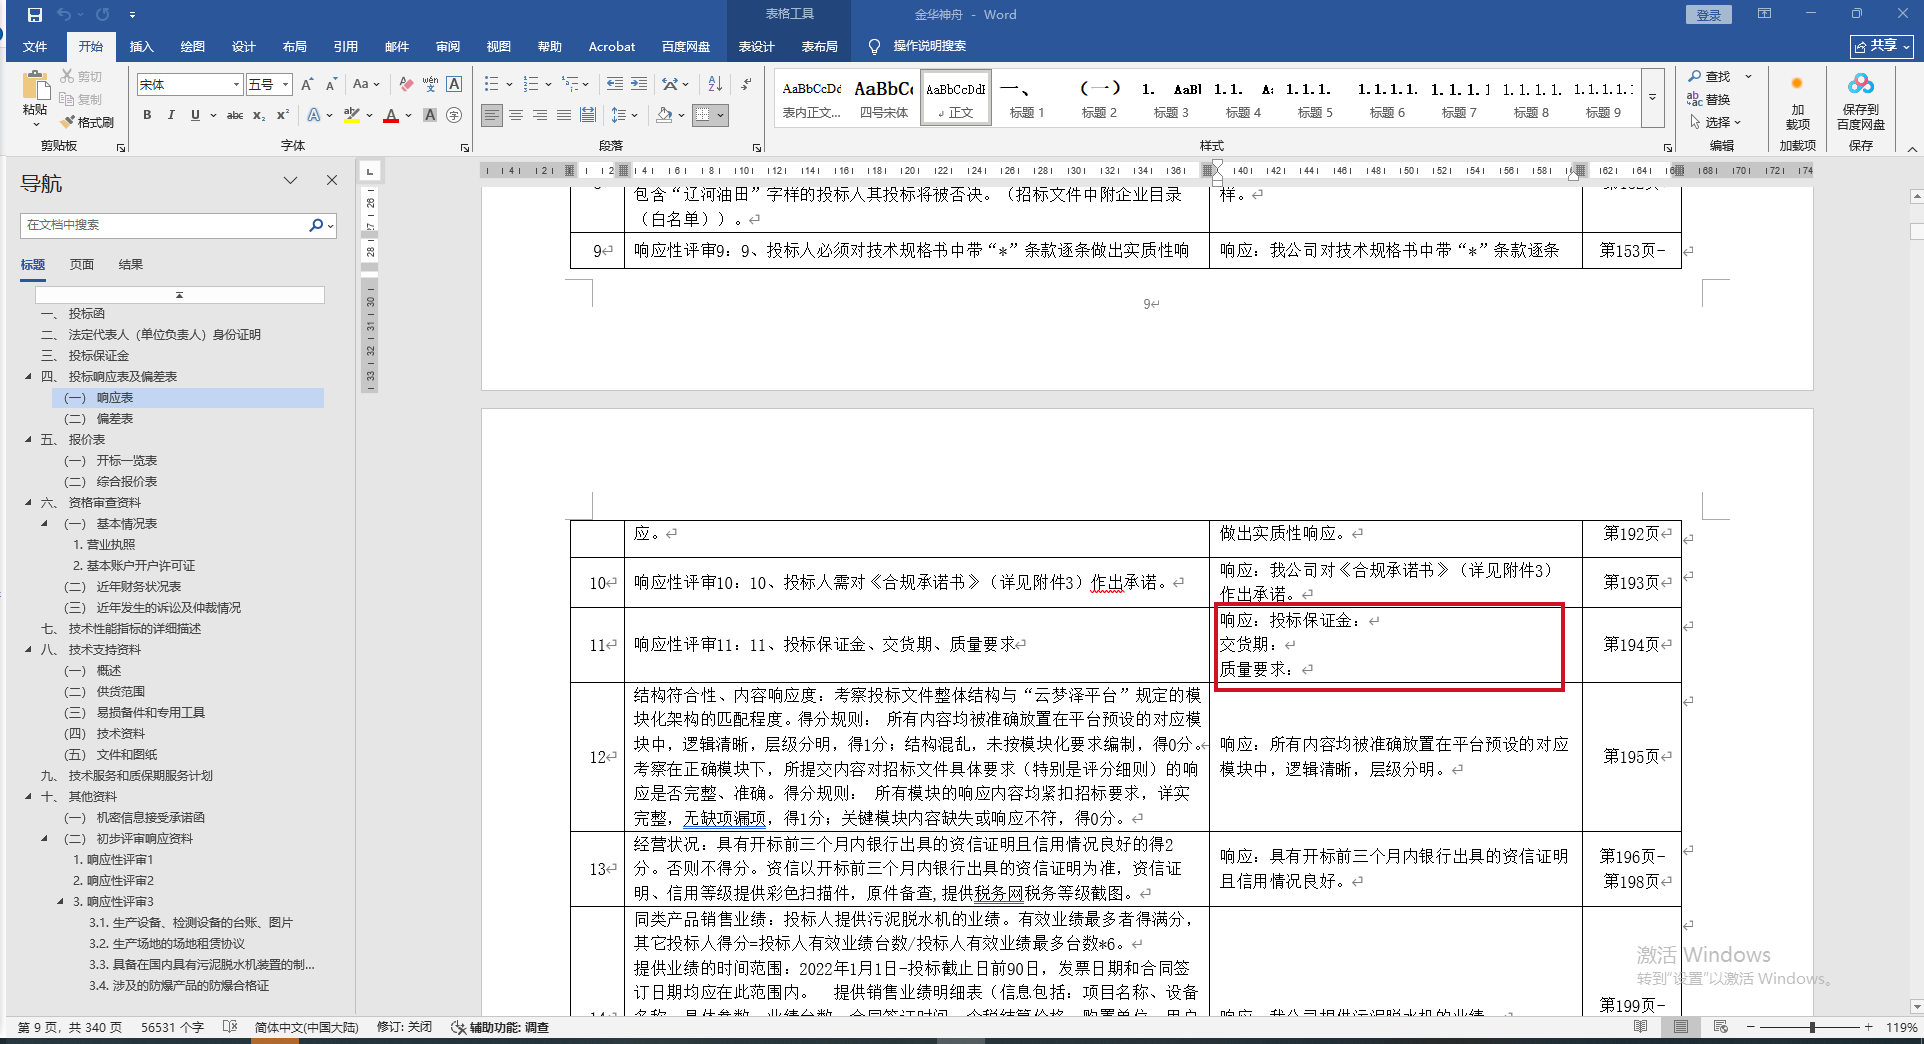The image size is (1924, 1044).
Task: Open the 插入 ribbon tab
Action: [141, 46]
